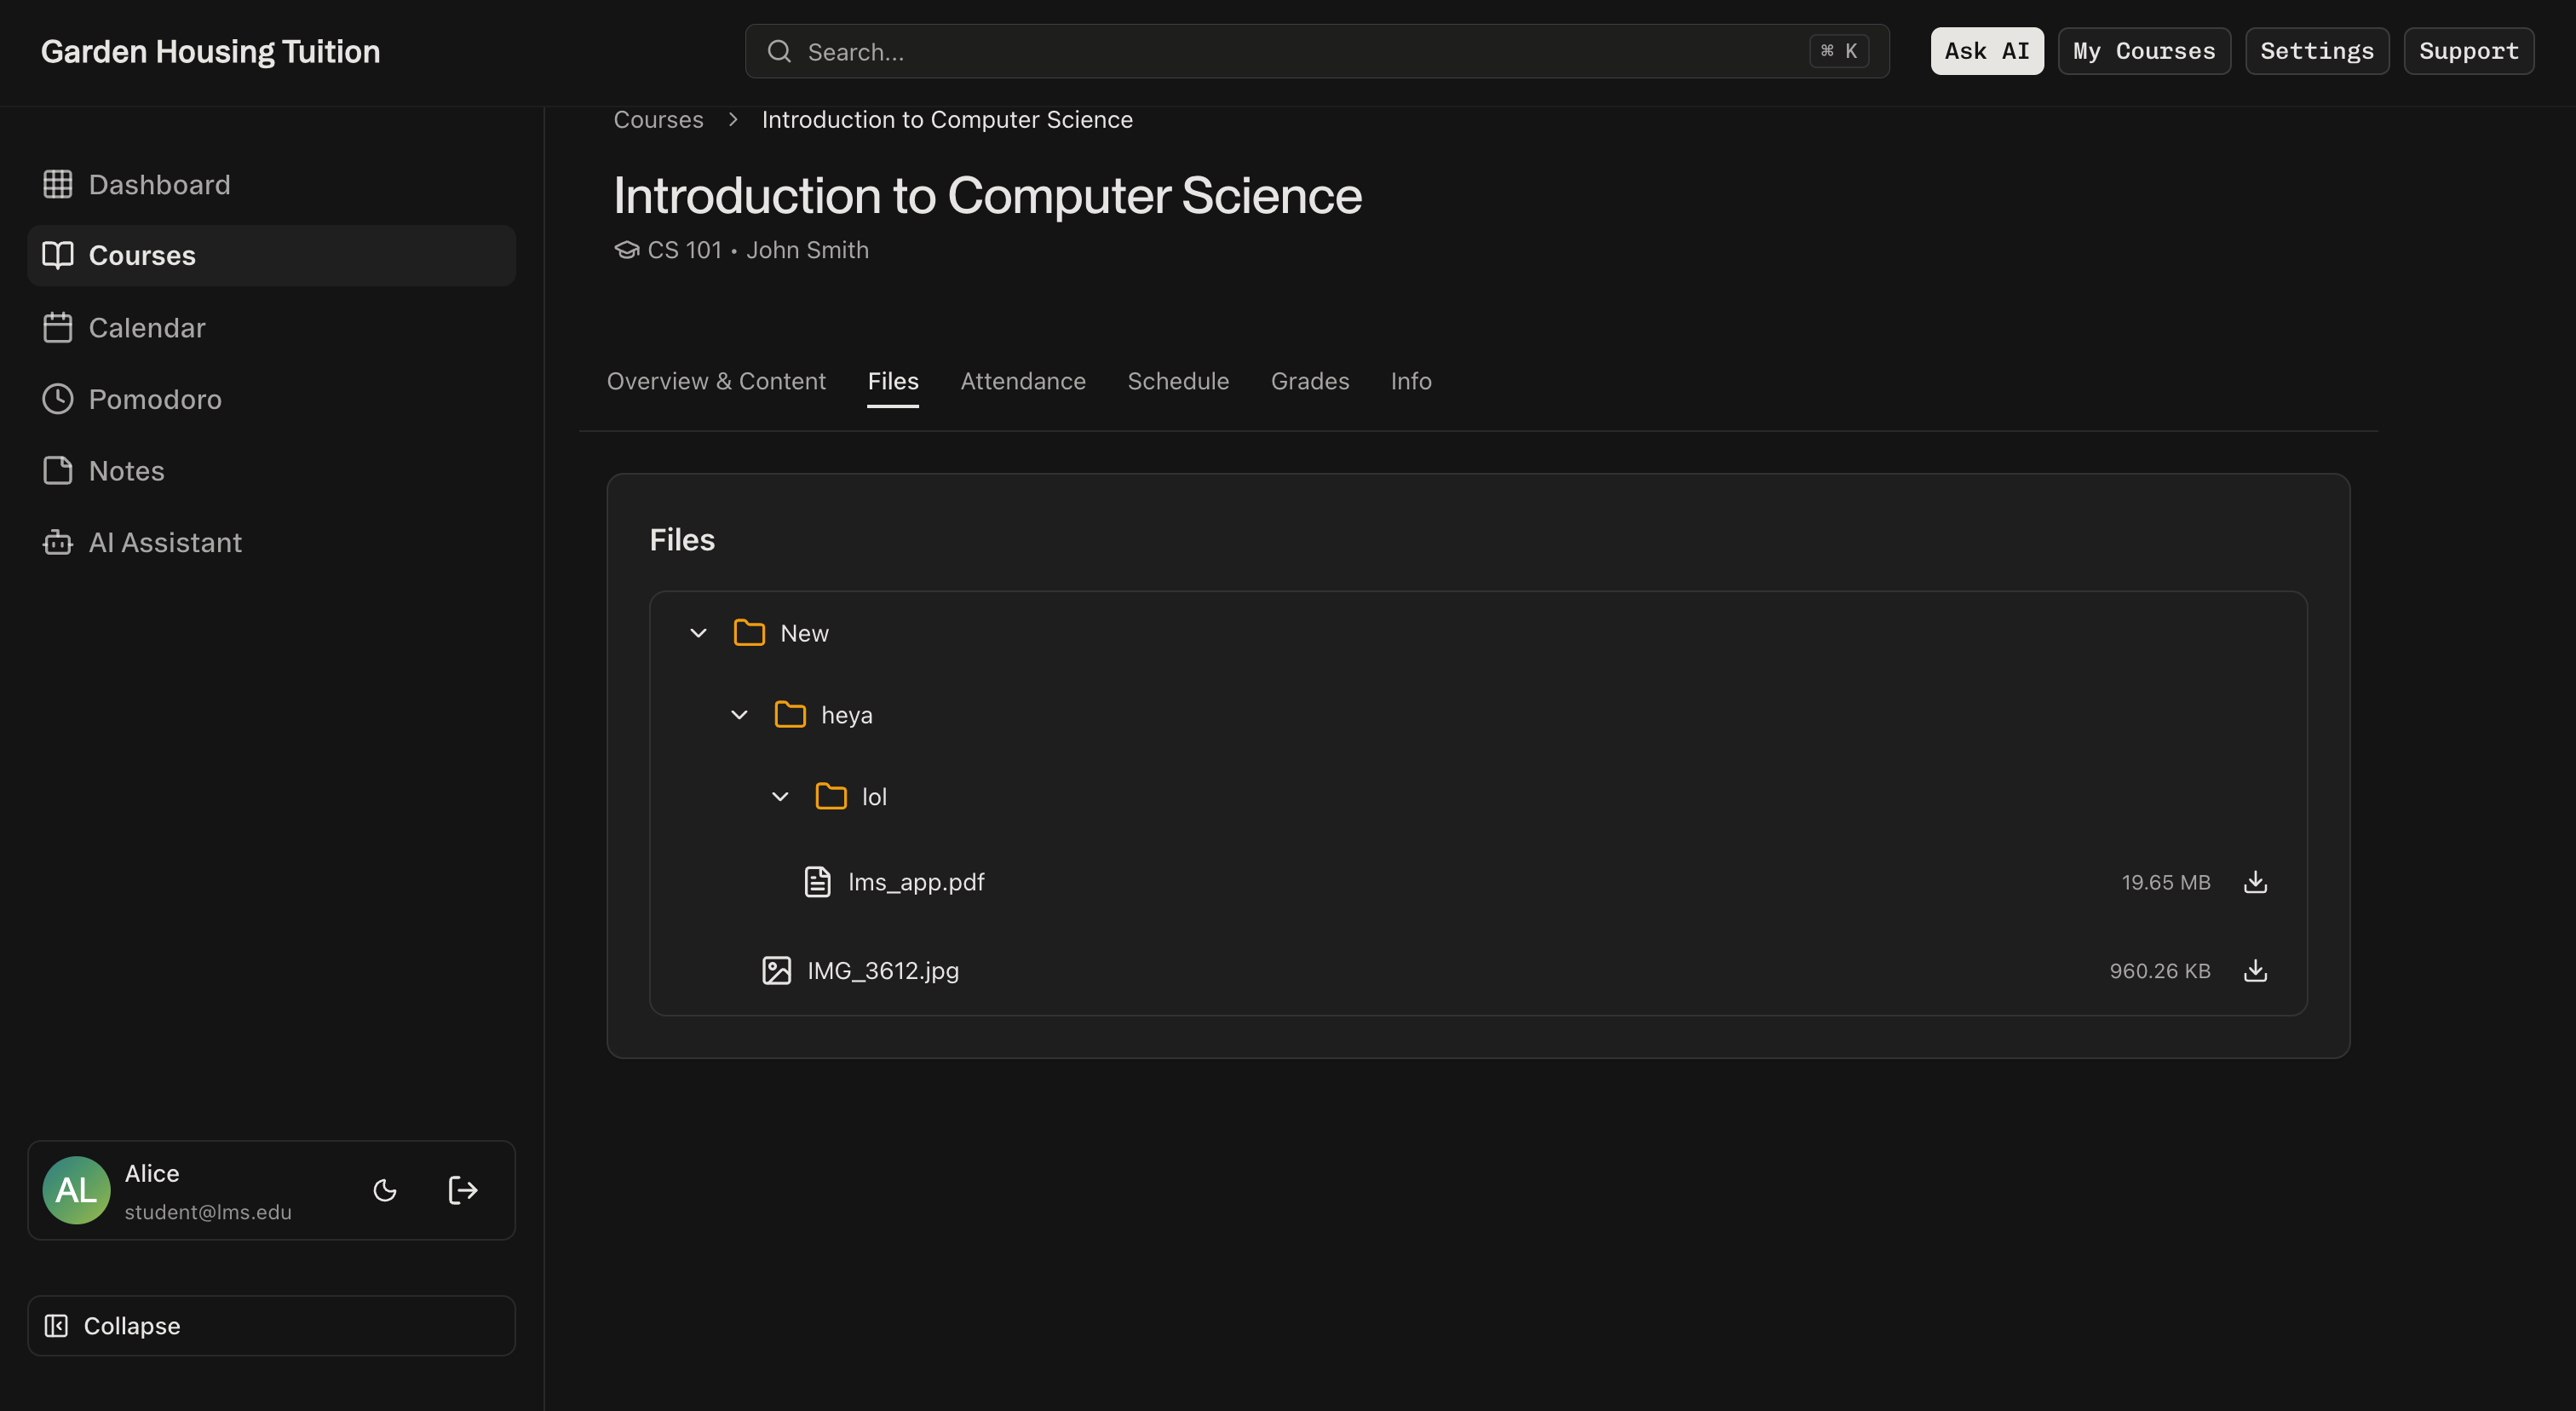
Task: Switch to the Attendance tab
Action: point(1022,381)
